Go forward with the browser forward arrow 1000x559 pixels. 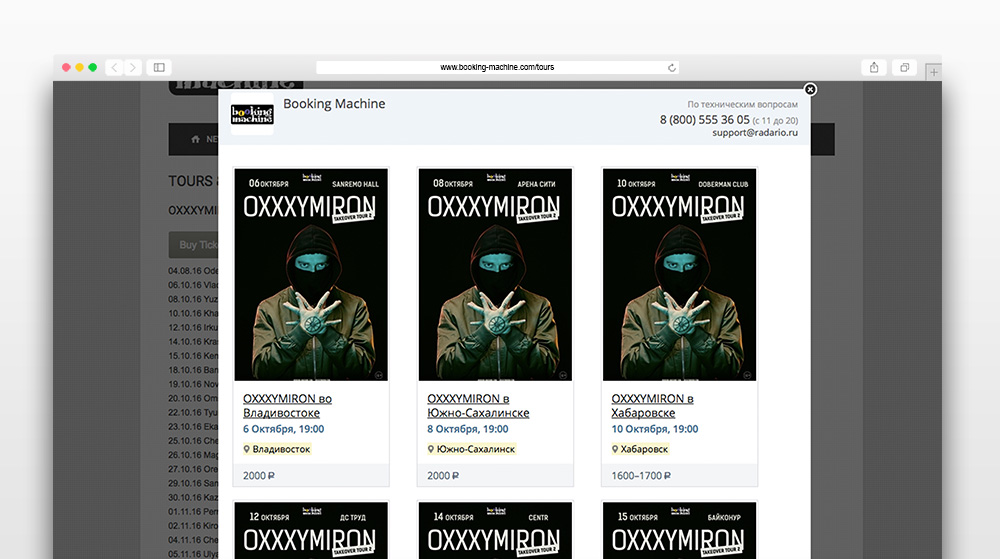[x=133, y=67]
